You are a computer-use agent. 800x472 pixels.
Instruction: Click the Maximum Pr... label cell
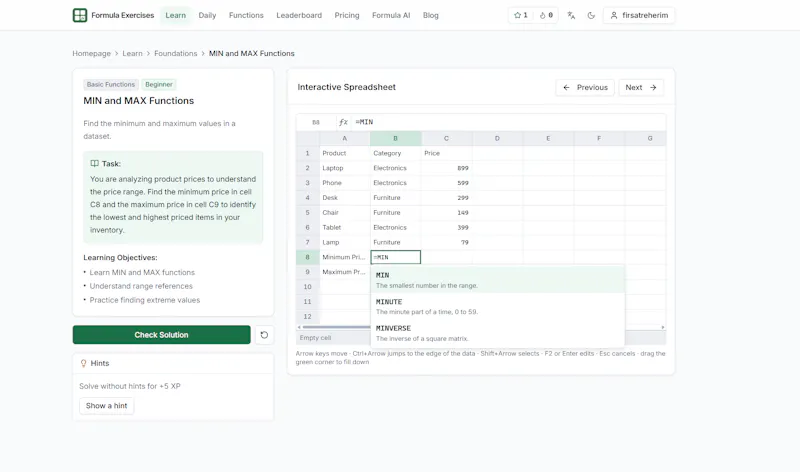coord(345,272)
